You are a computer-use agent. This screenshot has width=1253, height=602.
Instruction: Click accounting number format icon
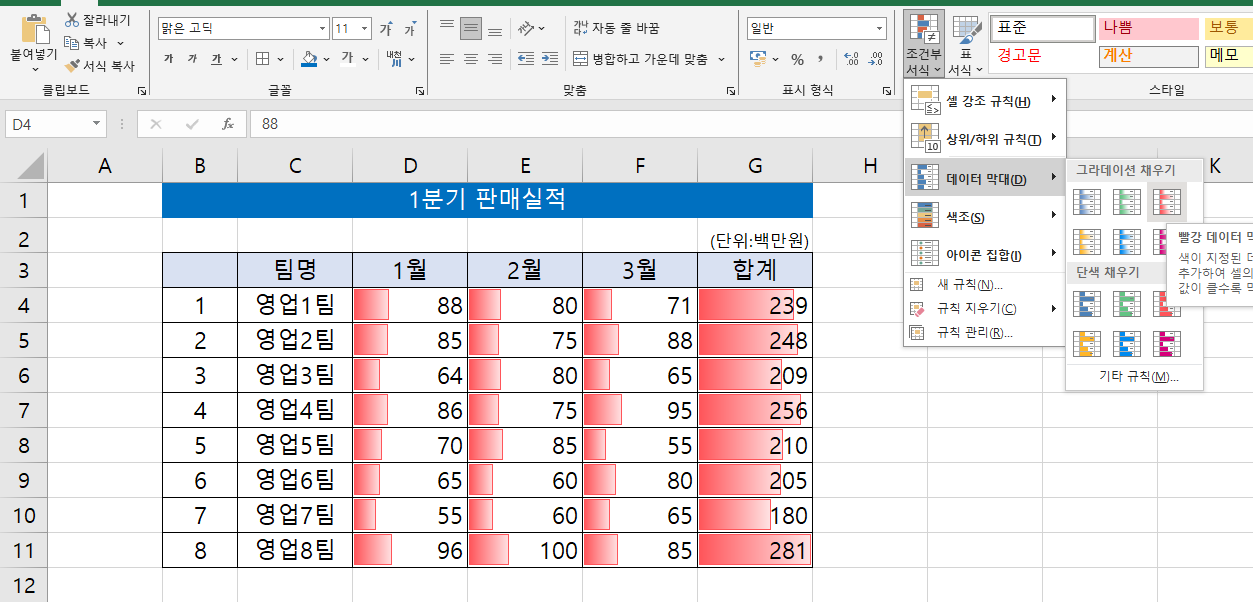(758, 59)
